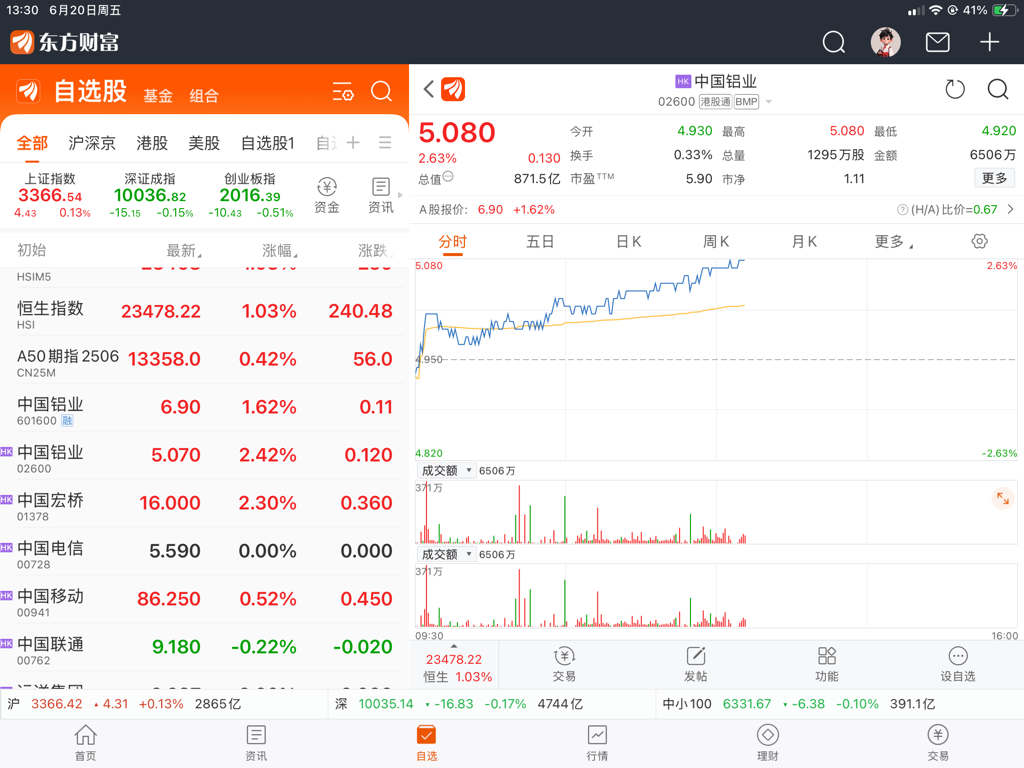Screen dimensions: 1024x768
Task: Switch chart to 周K view
Action: coord(716,242)
